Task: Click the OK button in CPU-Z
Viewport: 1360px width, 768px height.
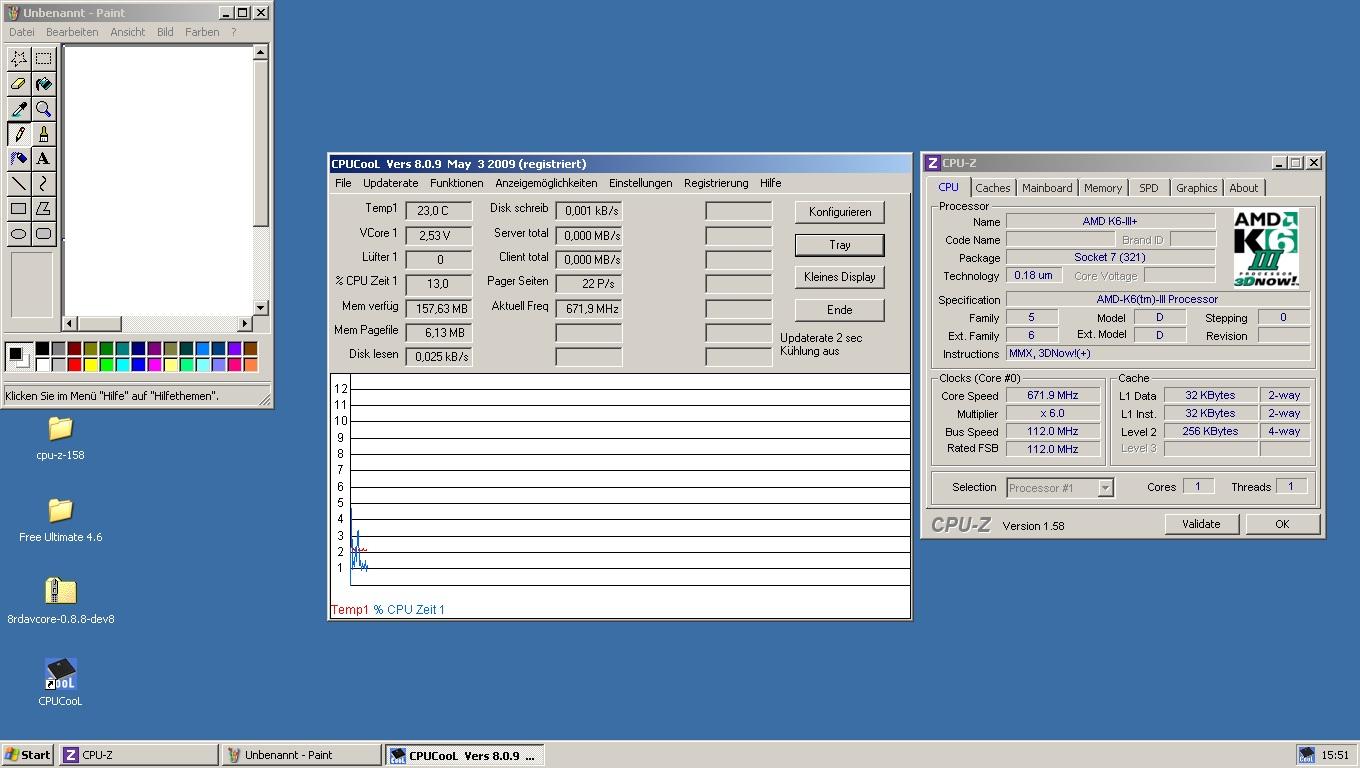Action: pos(1282,524)
